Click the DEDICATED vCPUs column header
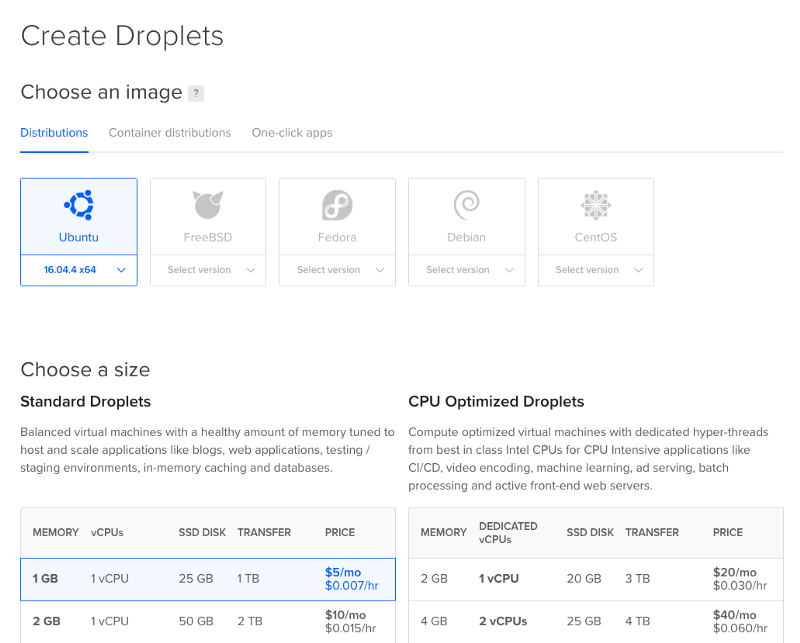Image resolution: width=800 pixels, height=643 pixels. [x=508, y=533]
